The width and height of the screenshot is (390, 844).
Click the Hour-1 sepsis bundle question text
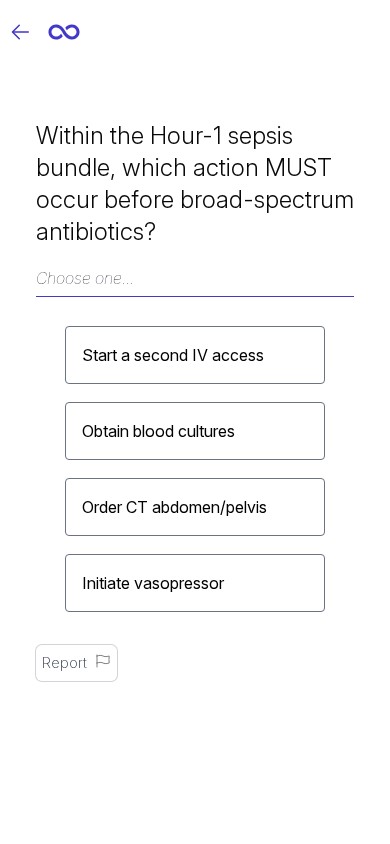pos(195,184)
